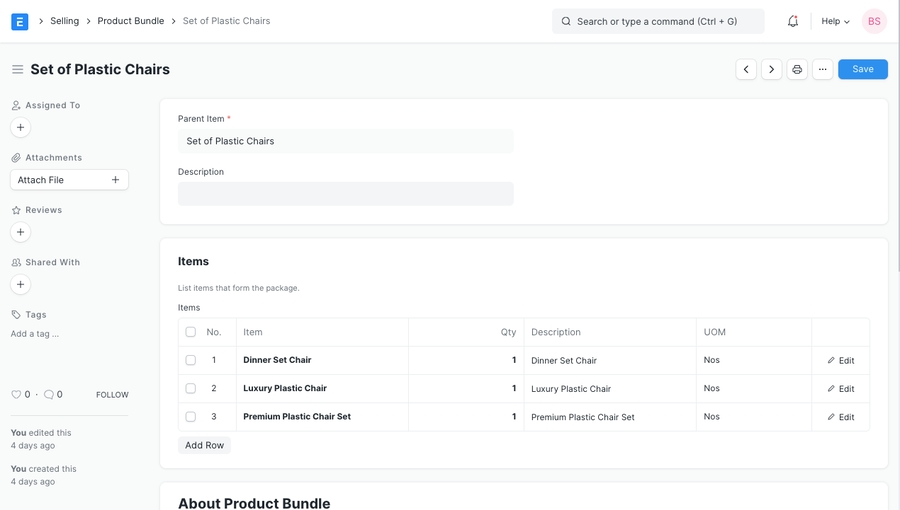Screen dimensions: 900x510
Task: Click the Assigned To person icon
Action: 16,106
